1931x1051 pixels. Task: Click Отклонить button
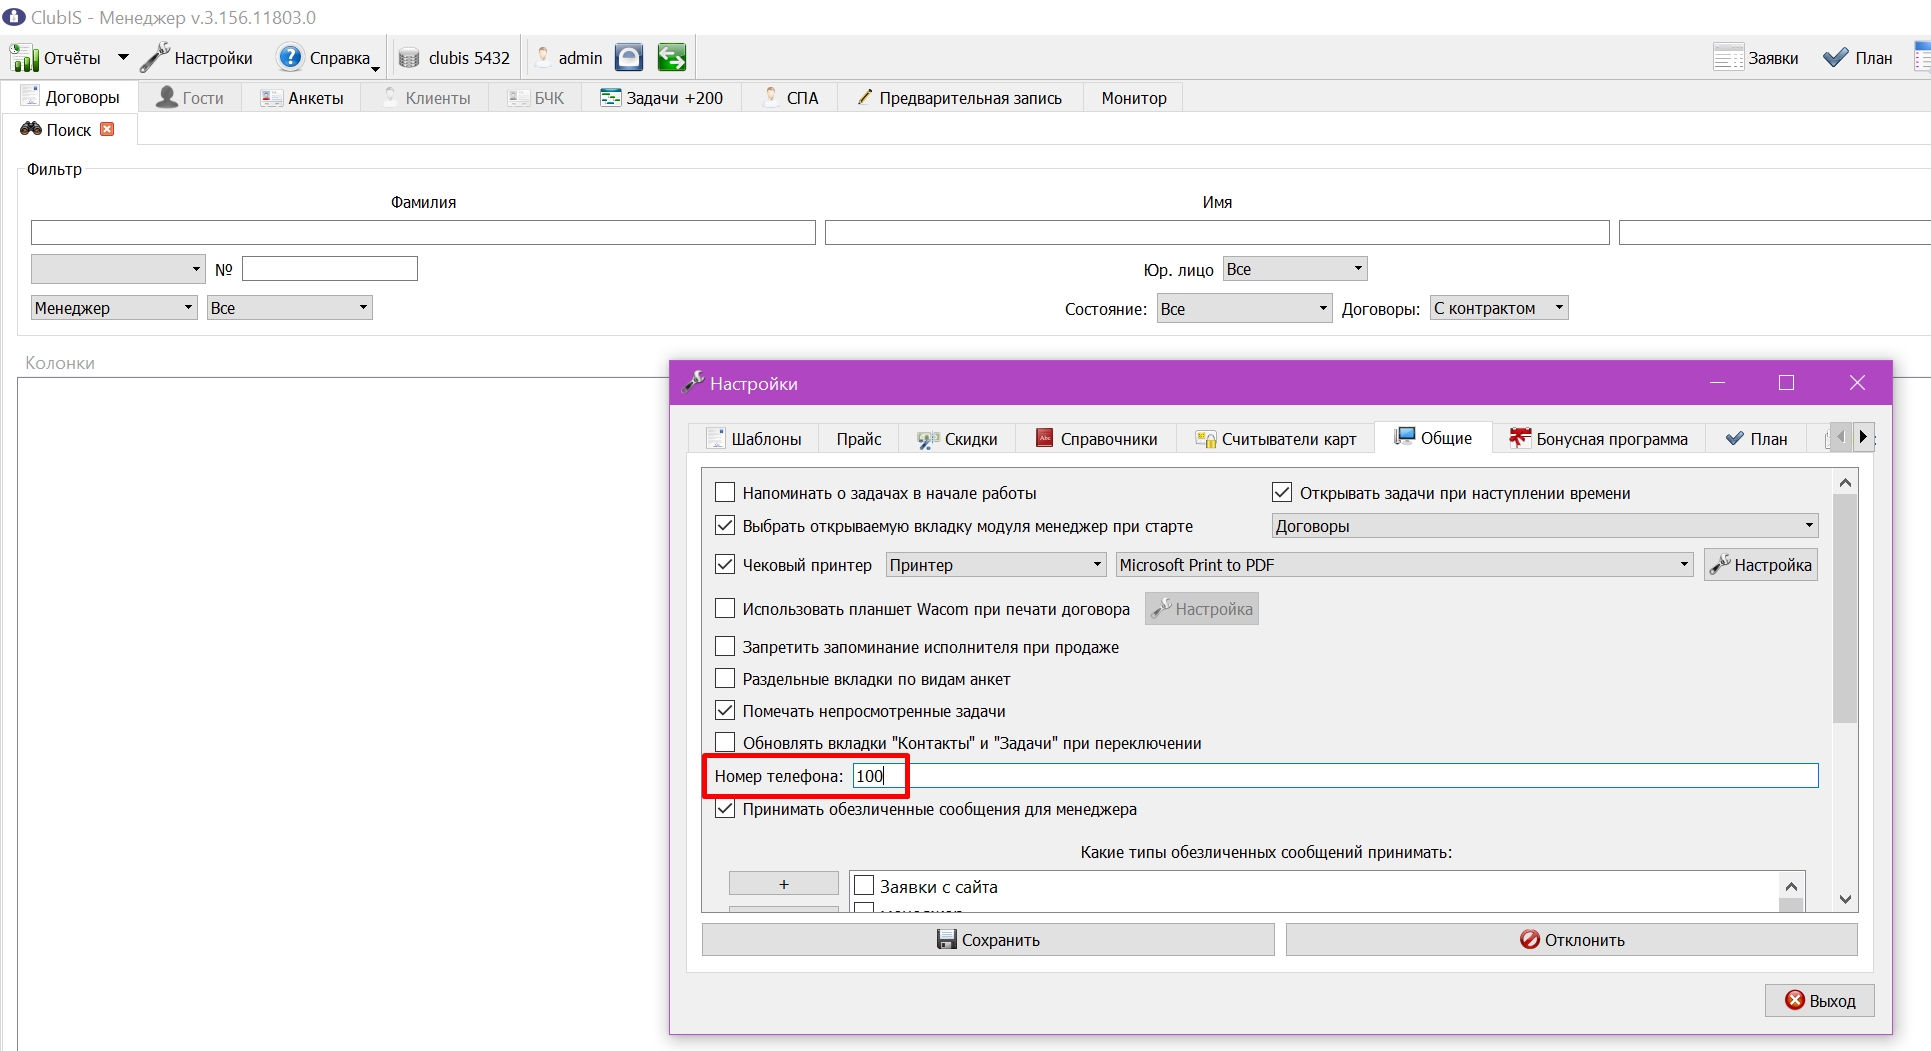point(1572,940)
